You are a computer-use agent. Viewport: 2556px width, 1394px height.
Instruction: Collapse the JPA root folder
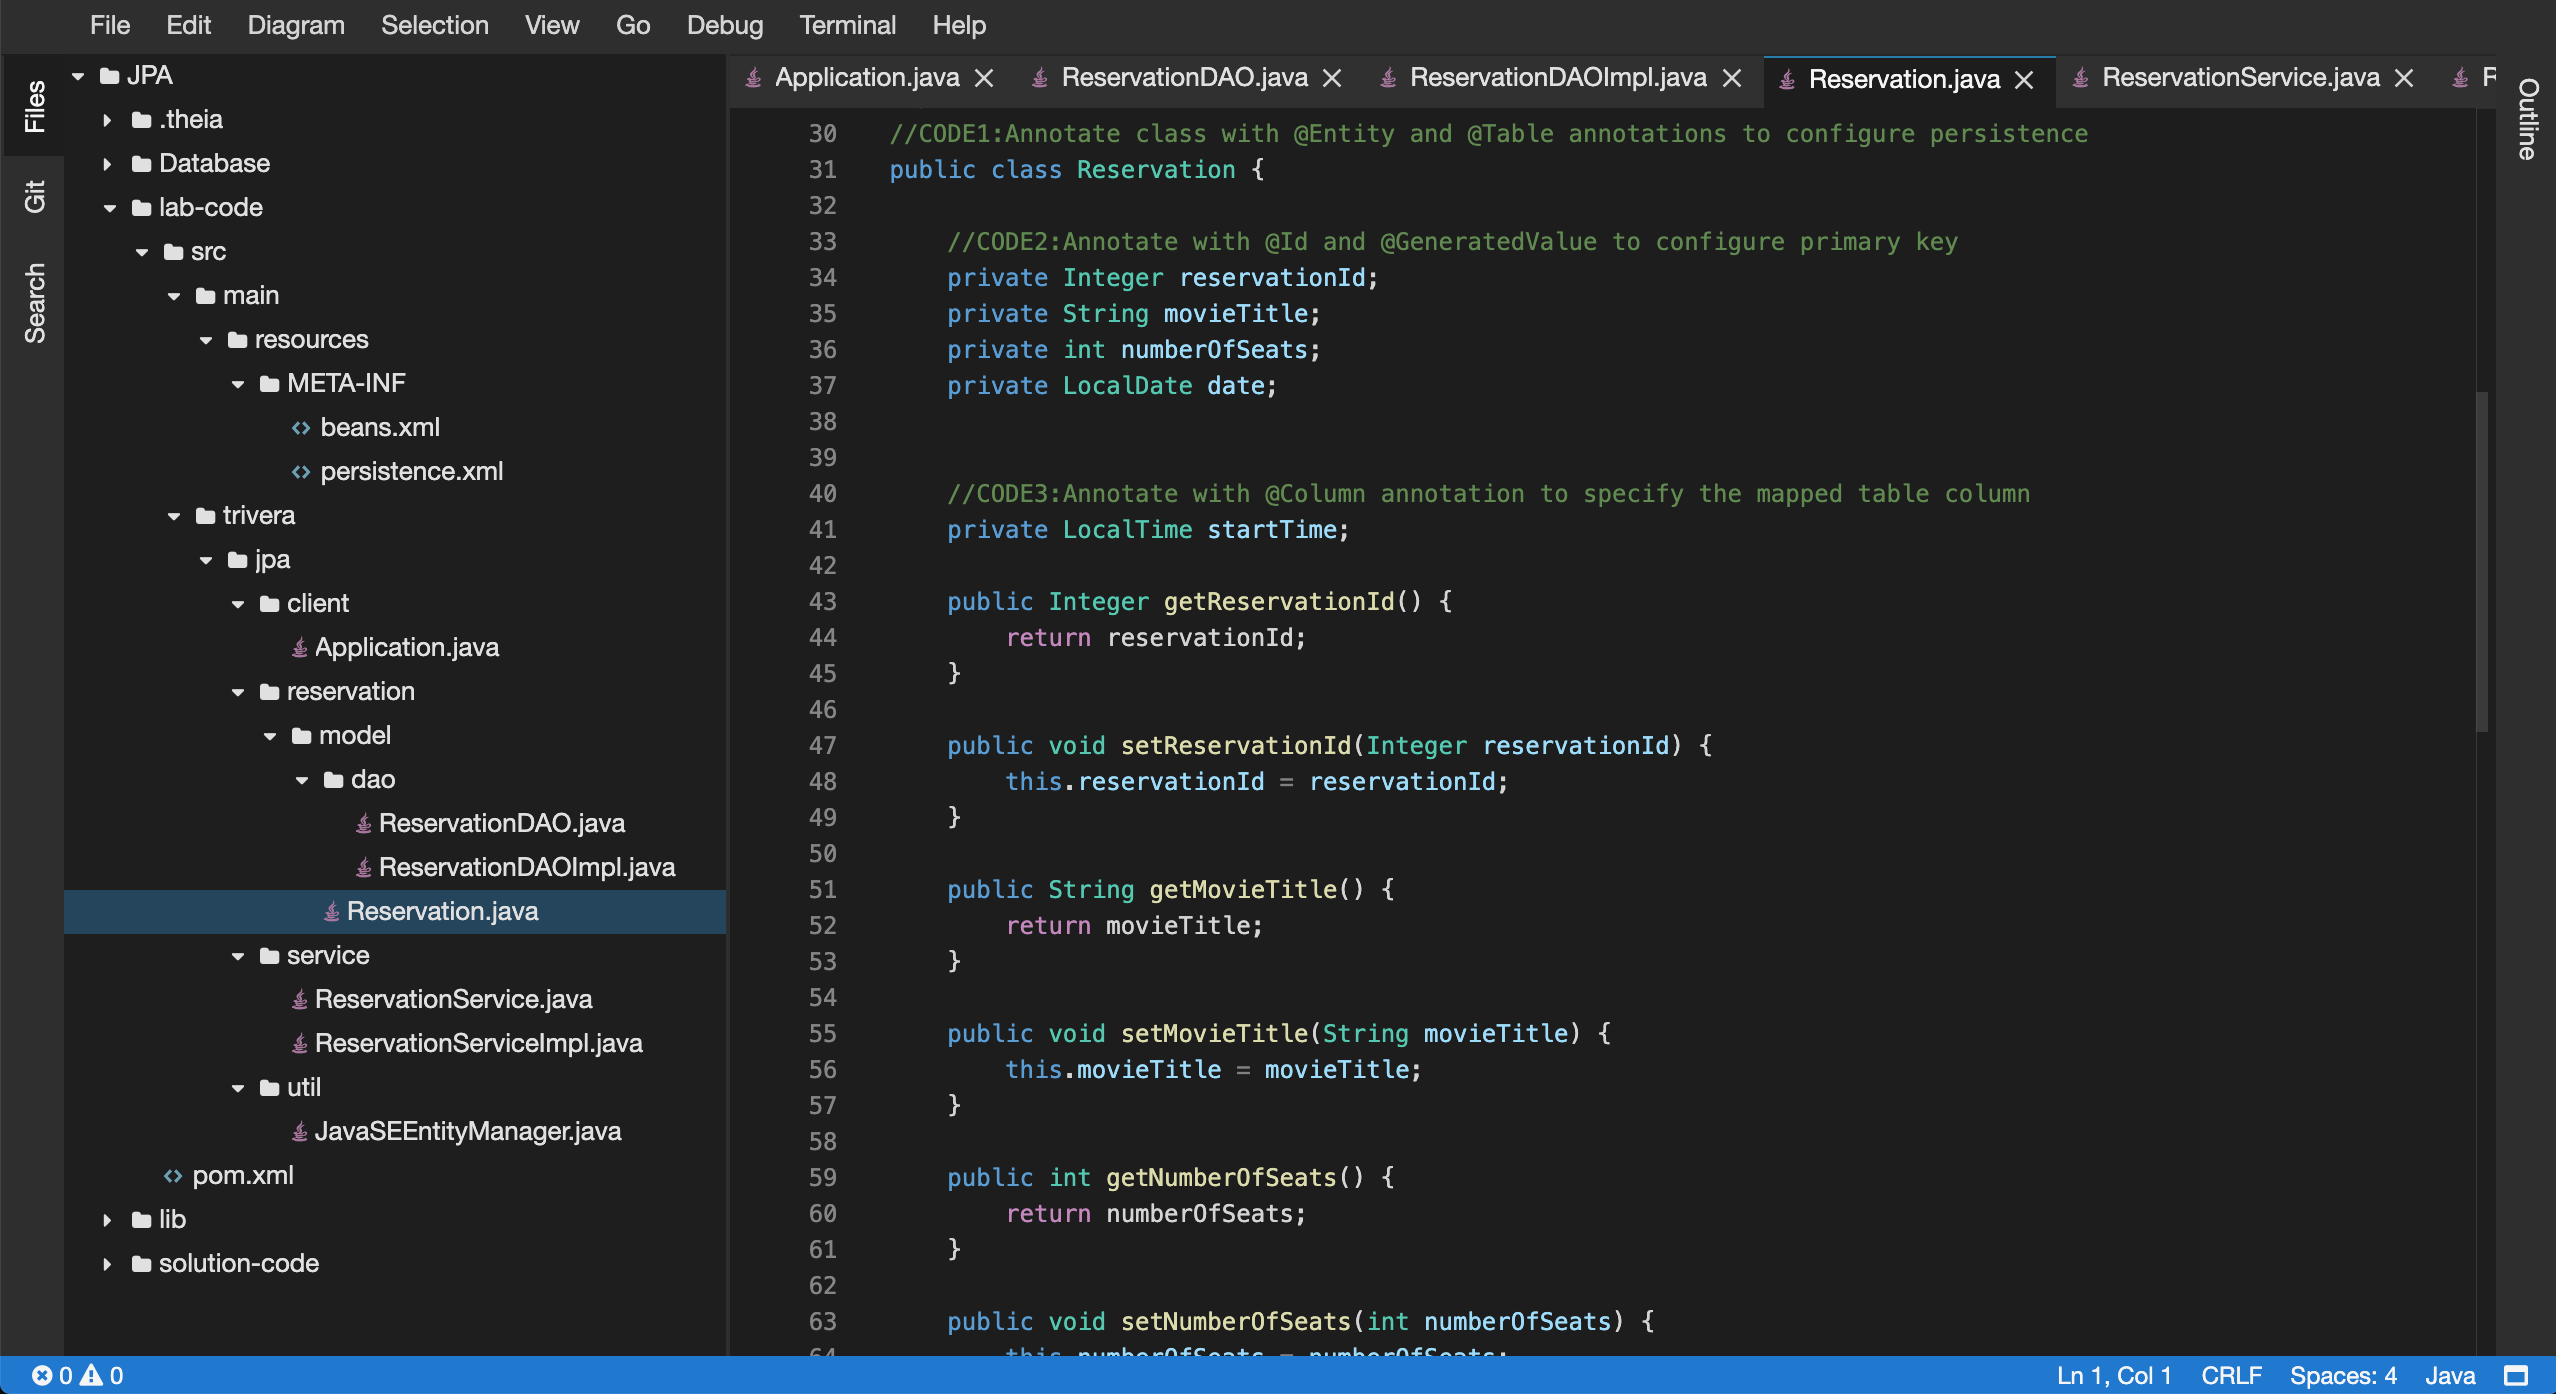click(x=78, y=76)
